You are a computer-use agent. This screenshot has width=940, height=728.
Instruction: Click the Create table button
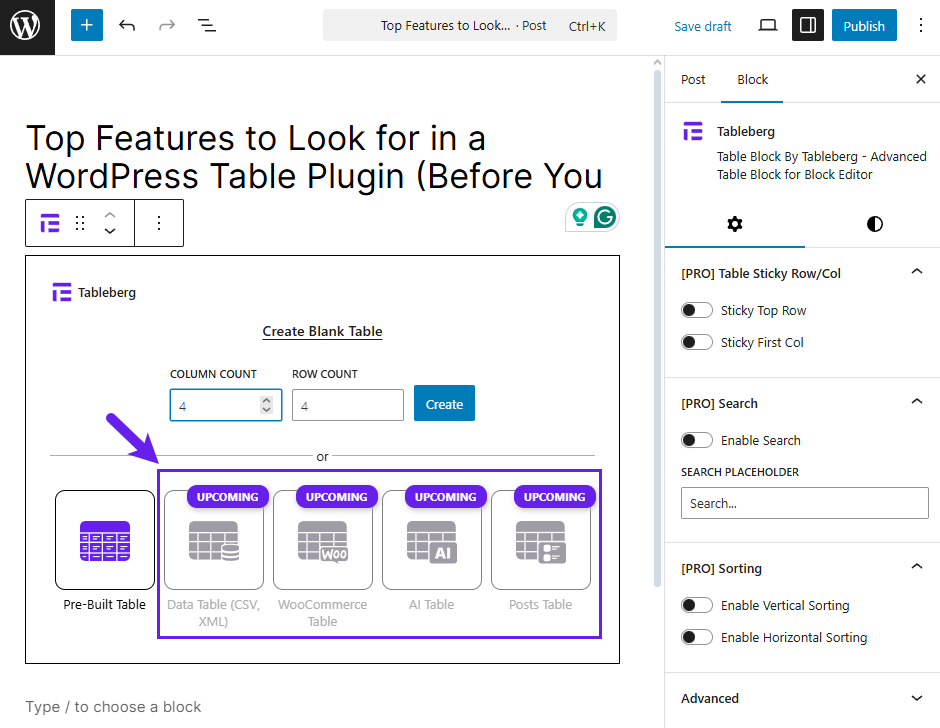(x=444, y=403)
